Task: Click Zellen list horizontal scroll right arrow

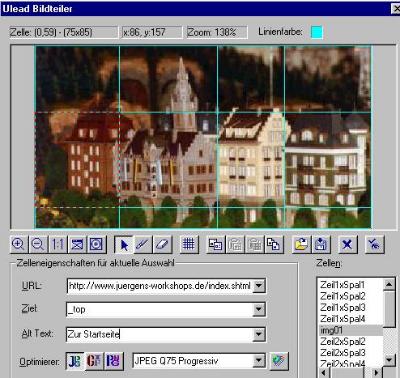Action: [x=377, y=372]
